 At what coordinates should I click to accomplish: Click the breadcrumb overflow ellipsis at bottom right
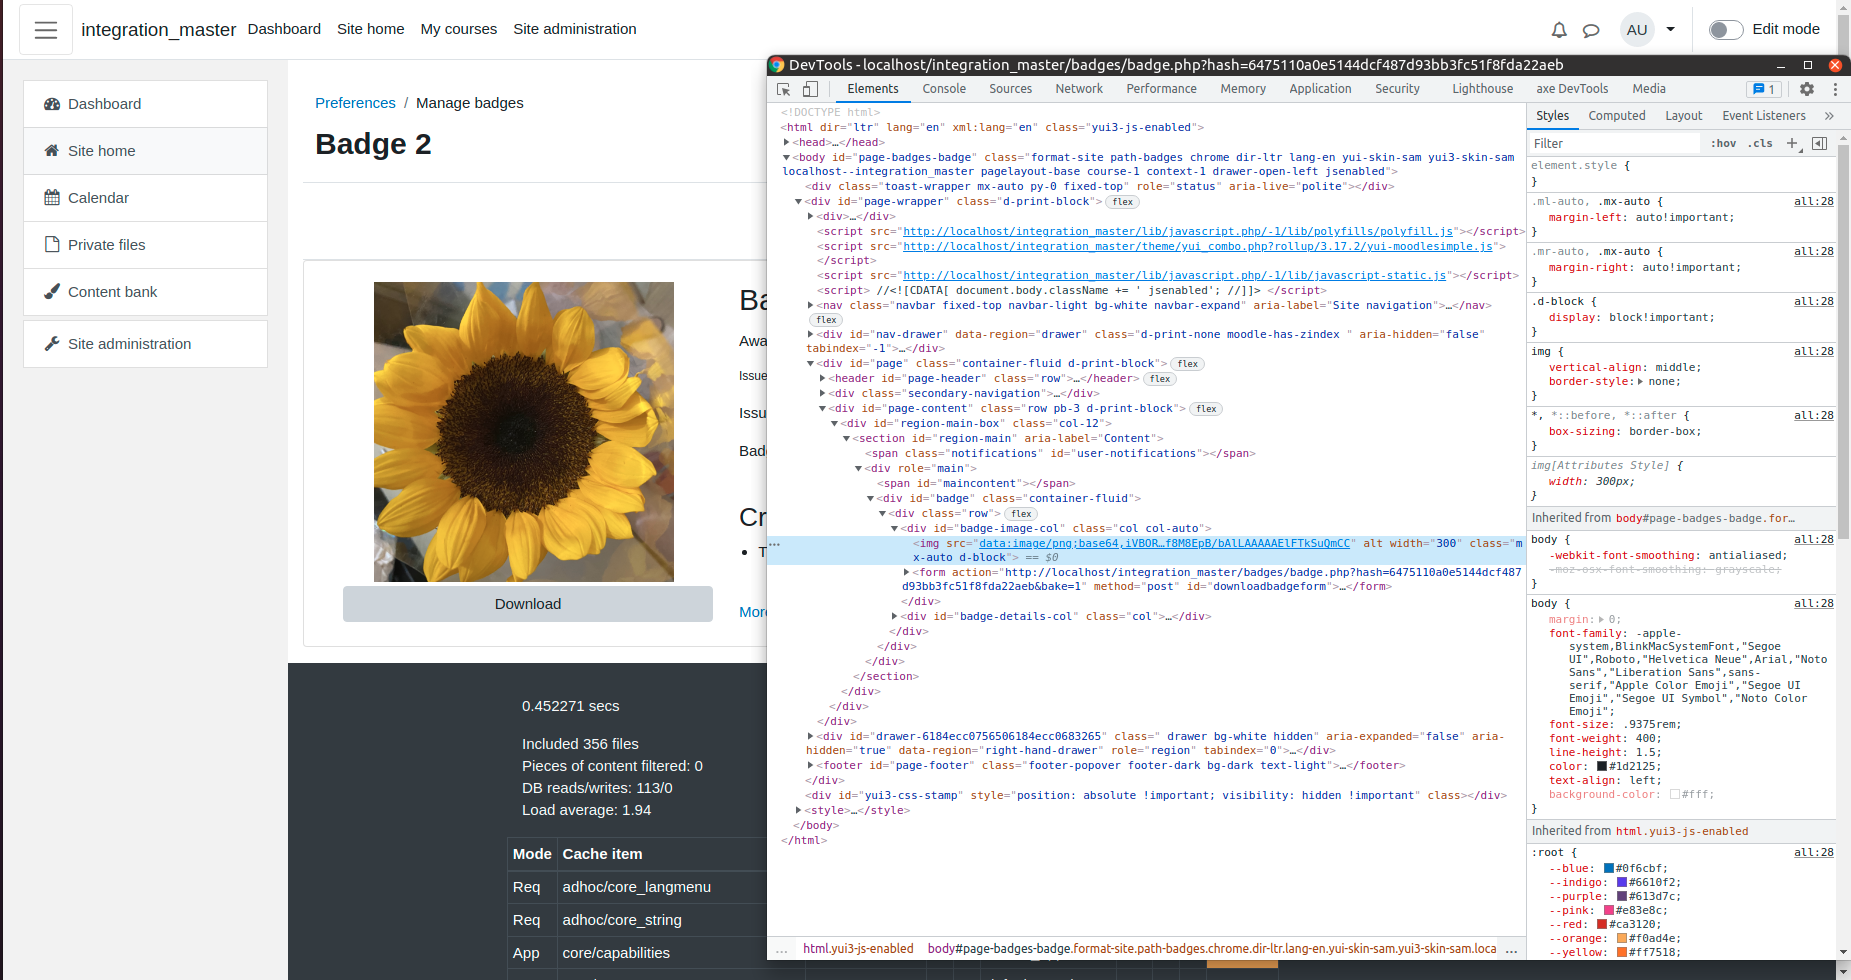[1511, 950]
